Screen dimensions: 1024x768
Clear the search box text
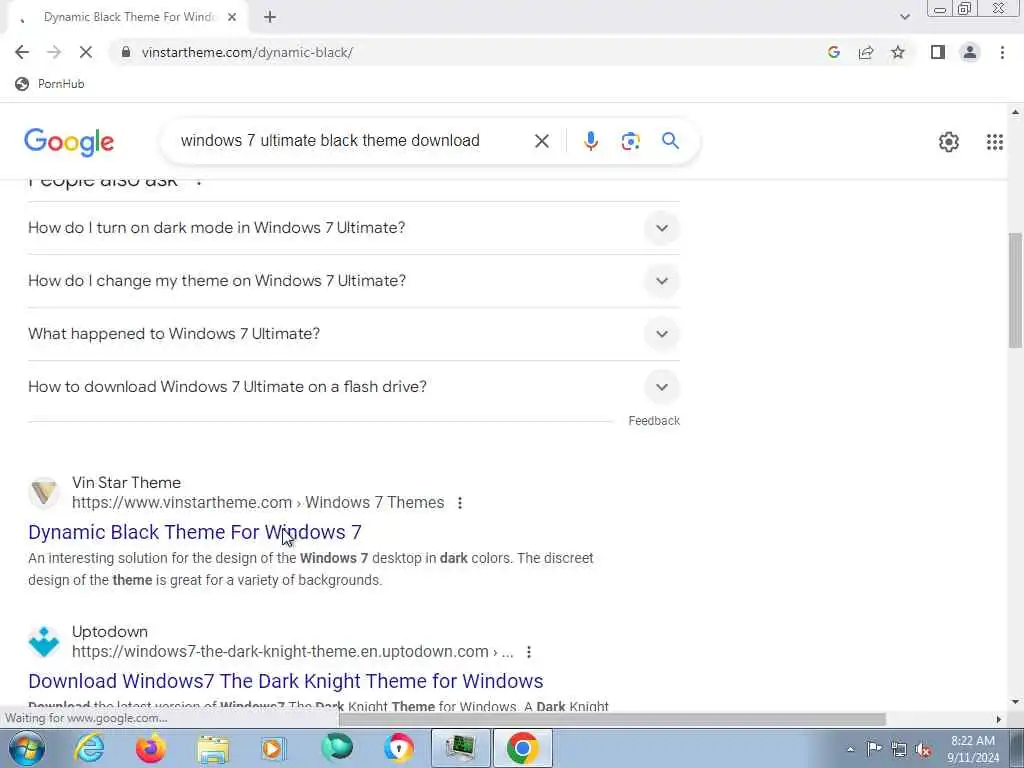pyautogui.click(x=541, y=141)
